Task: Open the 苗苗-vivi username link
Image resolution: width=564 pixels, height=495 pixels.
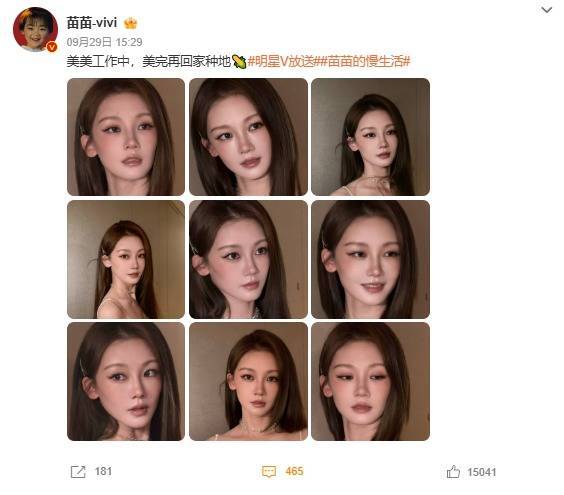Action: [92, 23]
